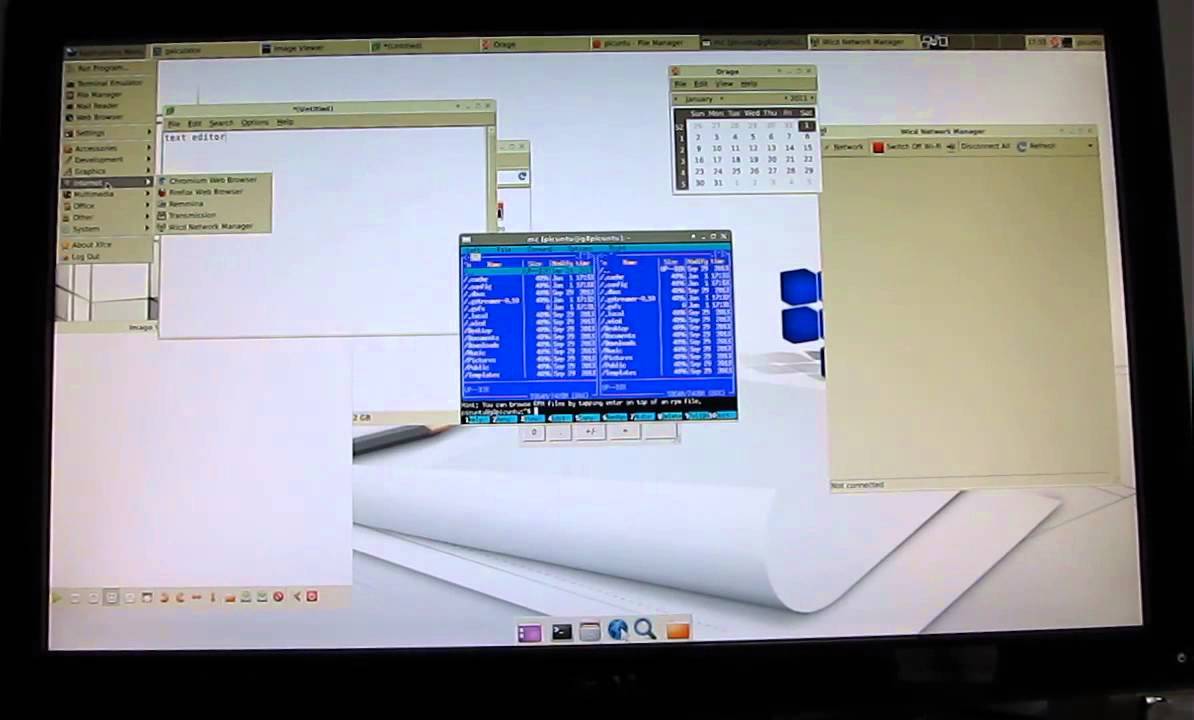Start Transmission from the Internet submenu

click(213, 215)
